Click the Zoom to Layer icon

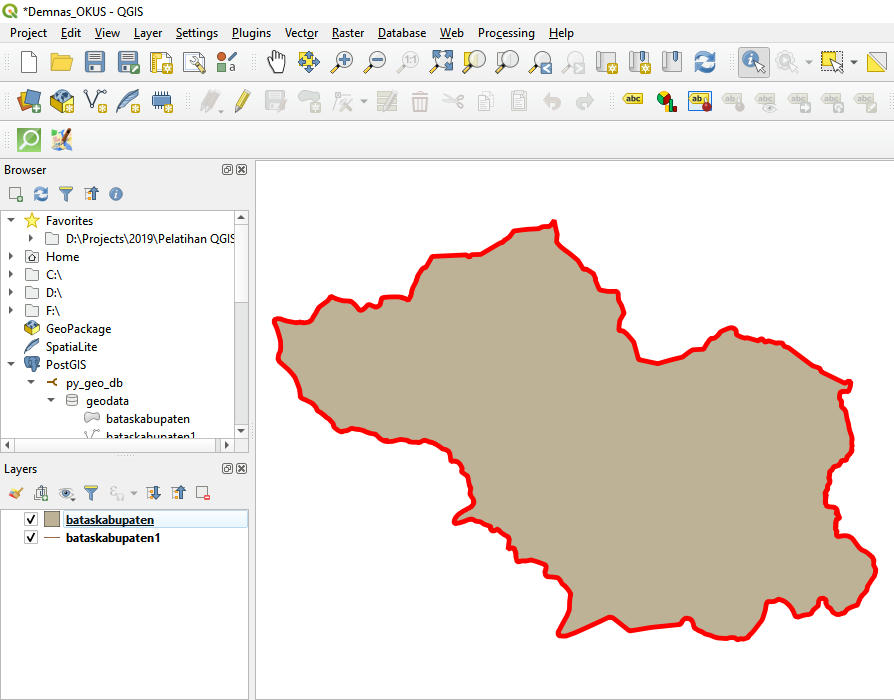[507, 62]
